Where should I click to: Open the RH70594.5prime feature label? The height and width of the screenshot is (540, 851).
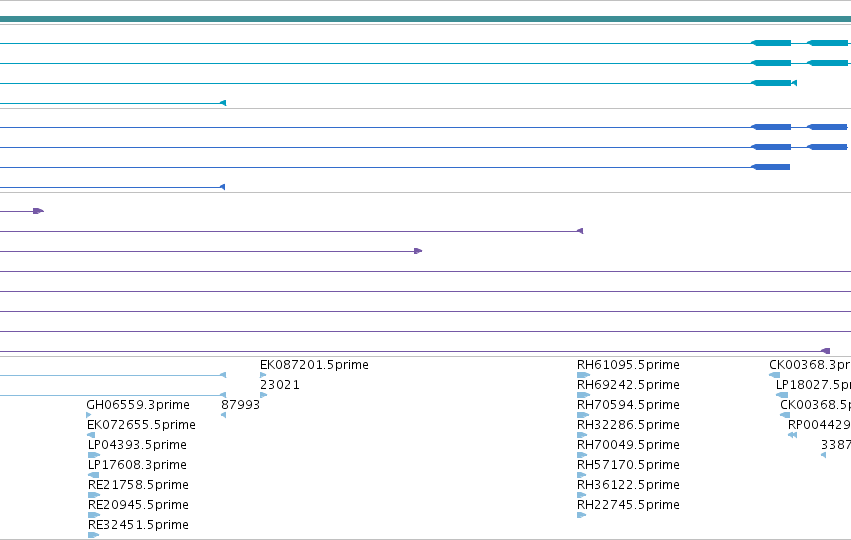click(x=628, y=405)
